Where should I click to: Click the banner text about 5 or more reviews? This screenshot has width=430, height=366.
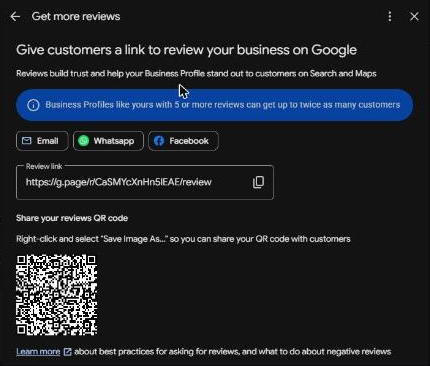coord(223,105)
